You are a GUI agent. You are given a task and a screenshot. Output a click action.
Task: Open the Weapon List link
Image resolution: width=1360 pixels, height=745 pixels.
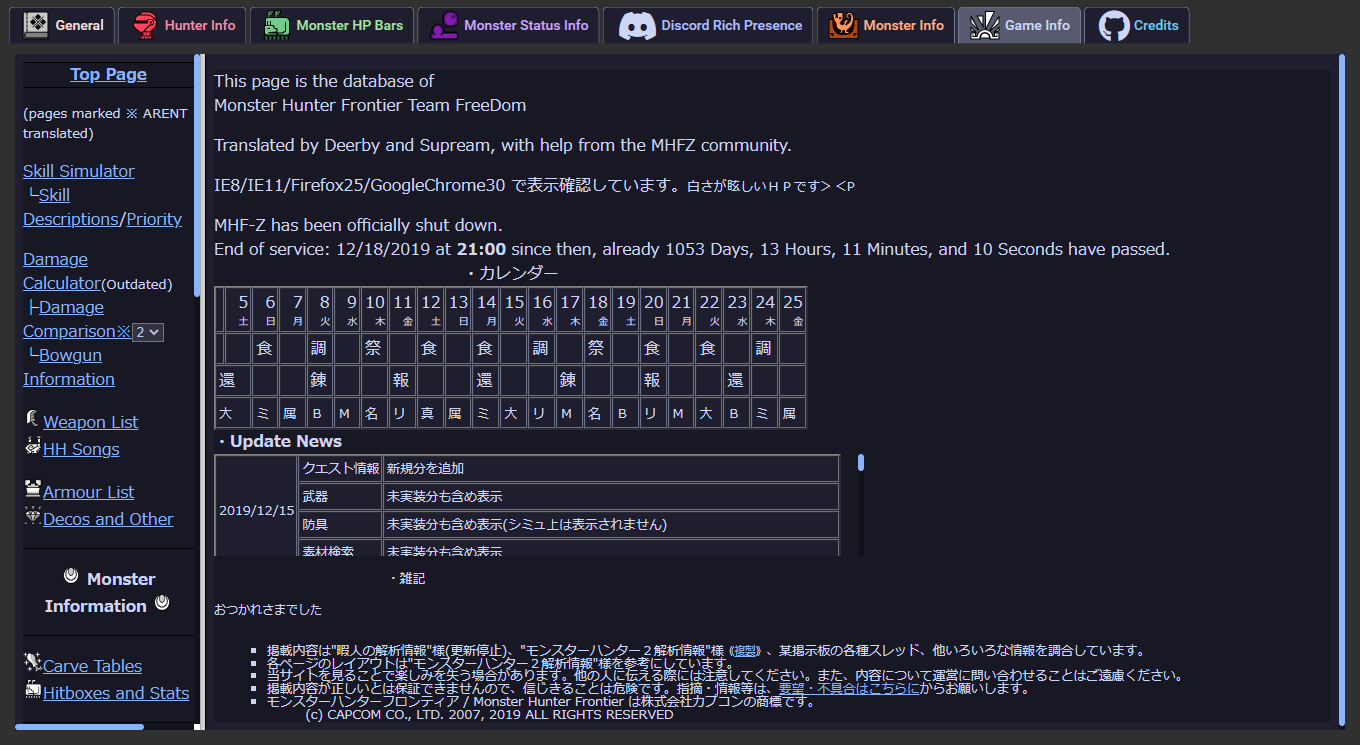point(90,422)
